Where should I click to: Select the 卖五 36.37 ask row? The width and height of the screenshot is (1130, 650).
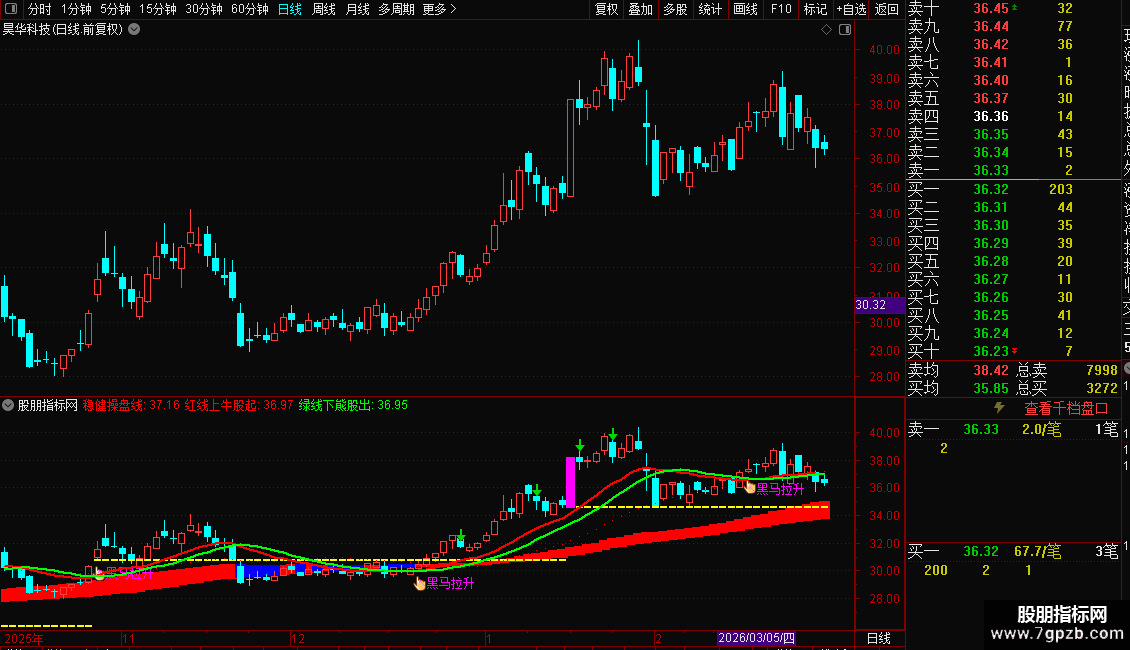[1013, 98]
